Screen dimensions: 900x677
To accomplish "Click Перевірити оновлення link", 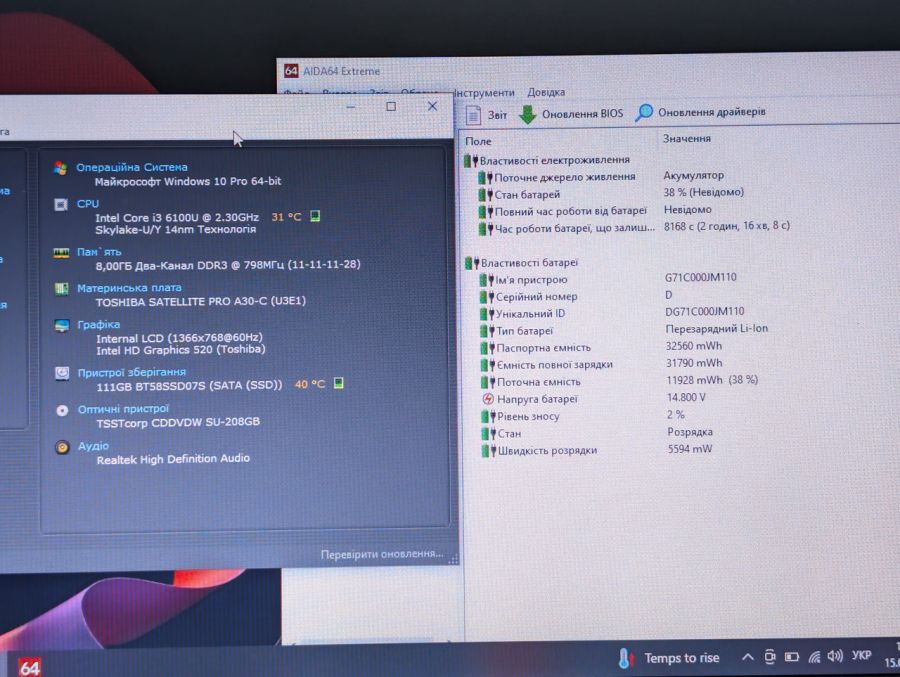I will click(x=382, y=554).
